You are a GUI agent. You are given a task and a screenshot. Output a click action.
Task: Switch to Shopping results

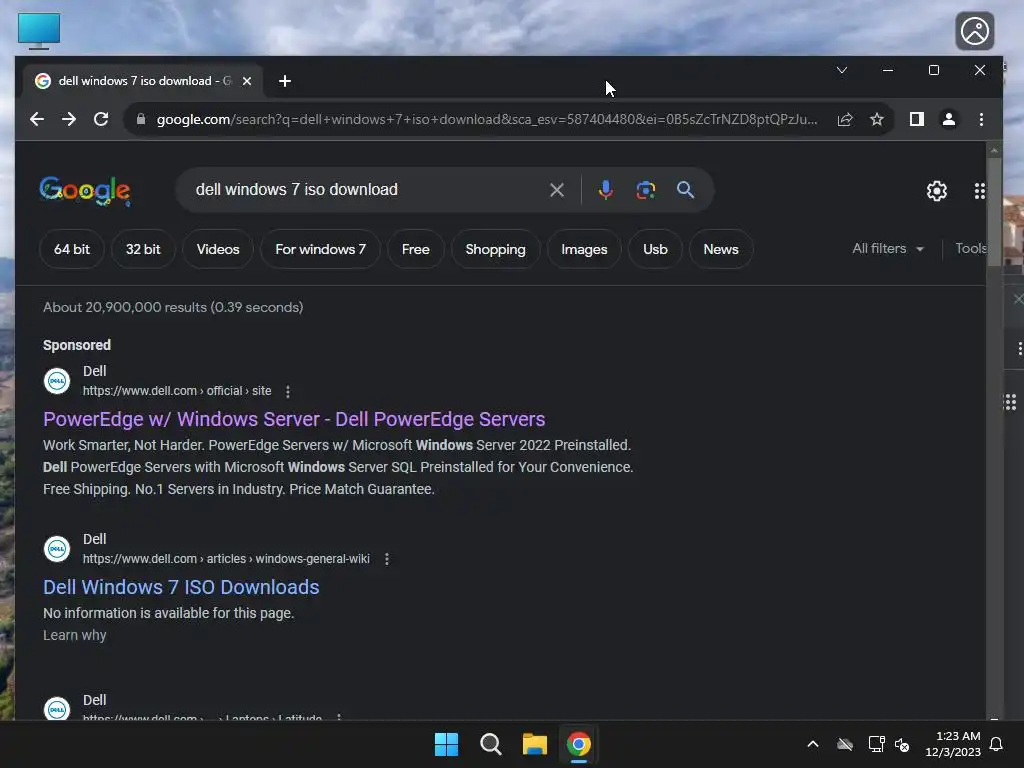[496, 249]
